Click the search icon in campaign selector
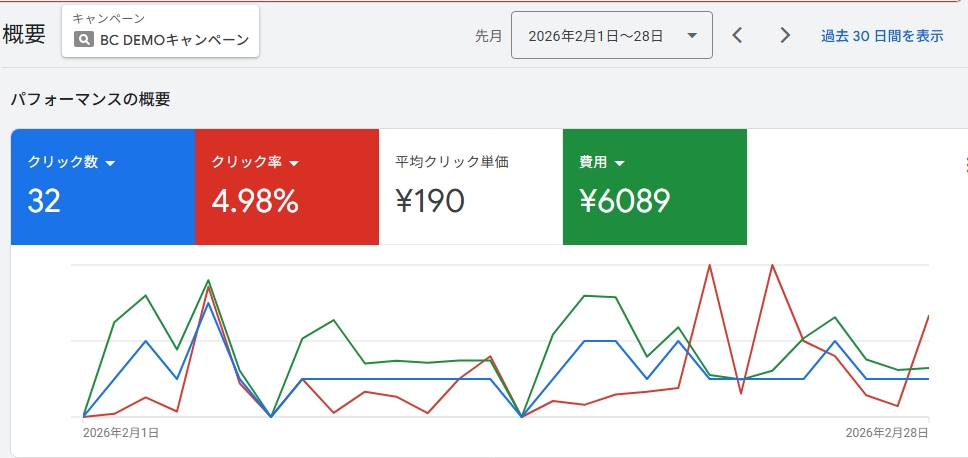 pos(84,41)
